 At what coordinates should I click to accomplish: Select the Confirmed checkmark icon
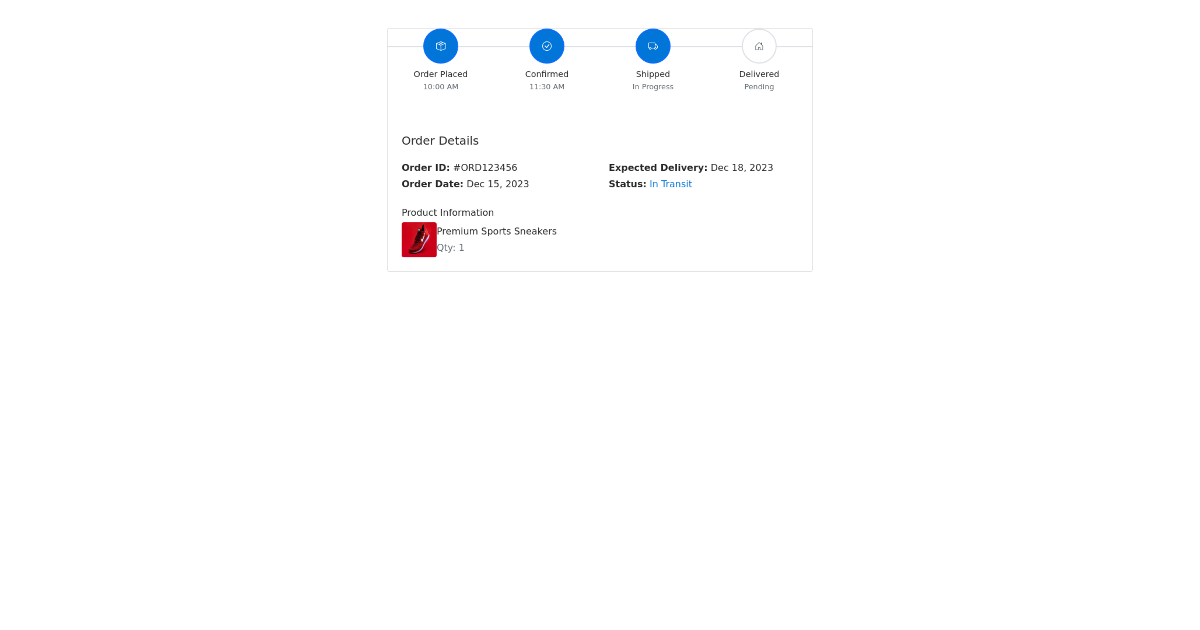pyautogui.click(x=546, y=46)
